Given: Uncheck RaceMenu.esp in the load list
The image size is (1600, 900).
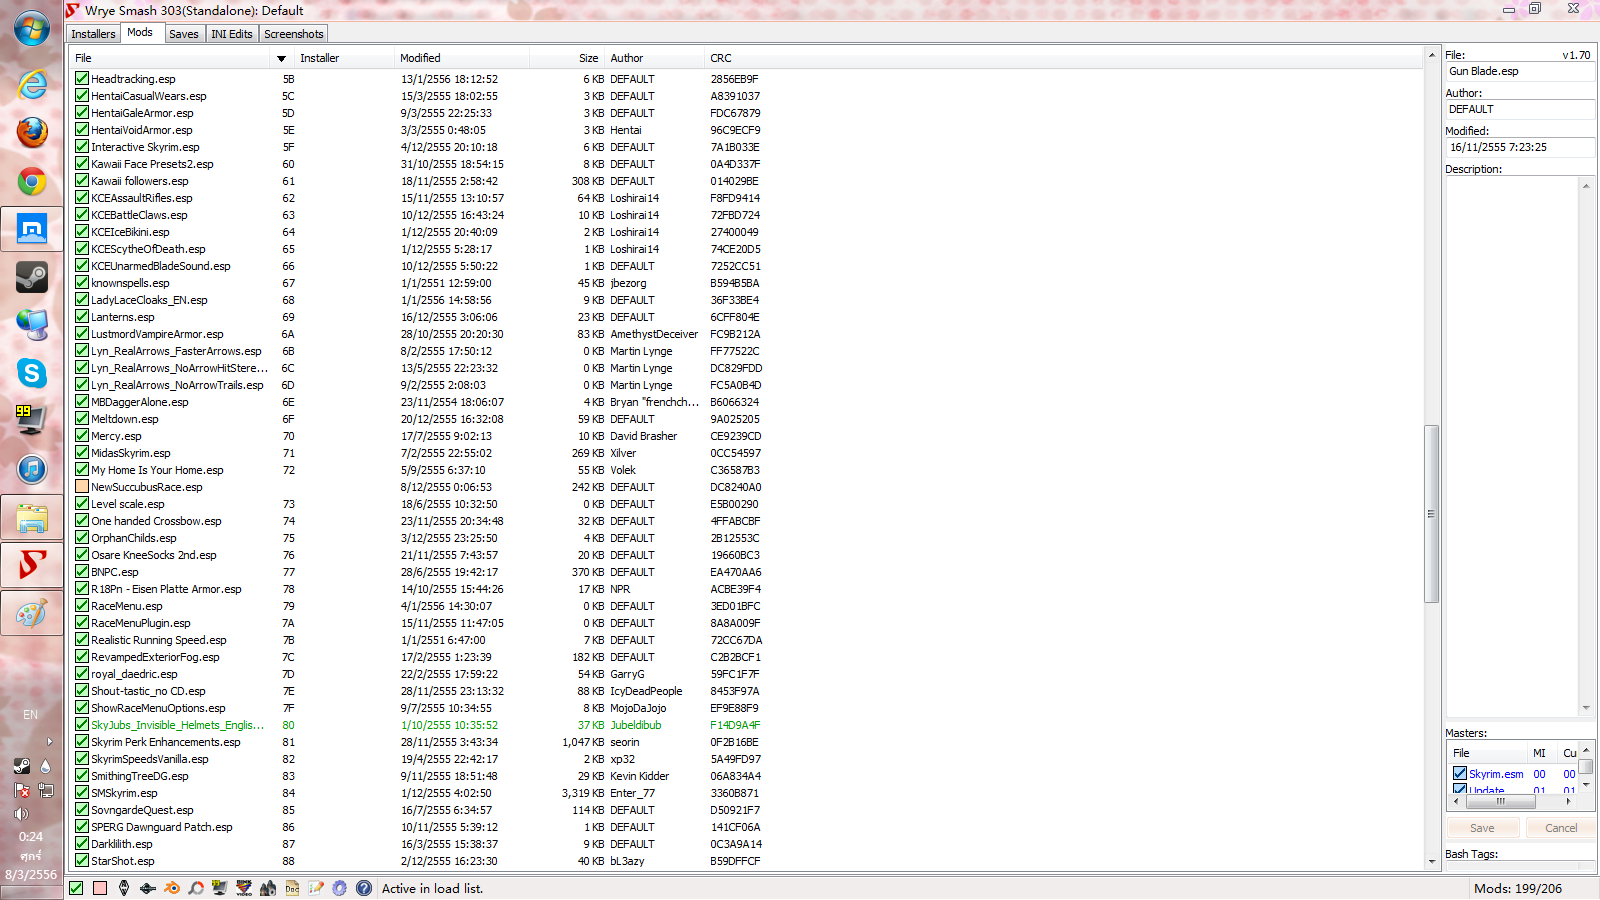Looking at the screenshot, I should pos(82,606).
